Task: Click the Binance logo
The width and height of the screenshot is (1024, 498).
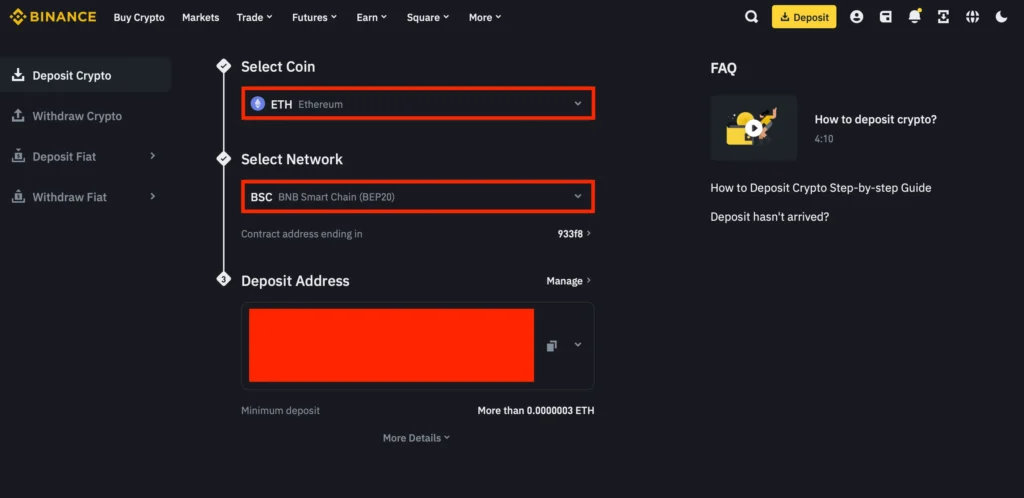Action: [53, 17]
